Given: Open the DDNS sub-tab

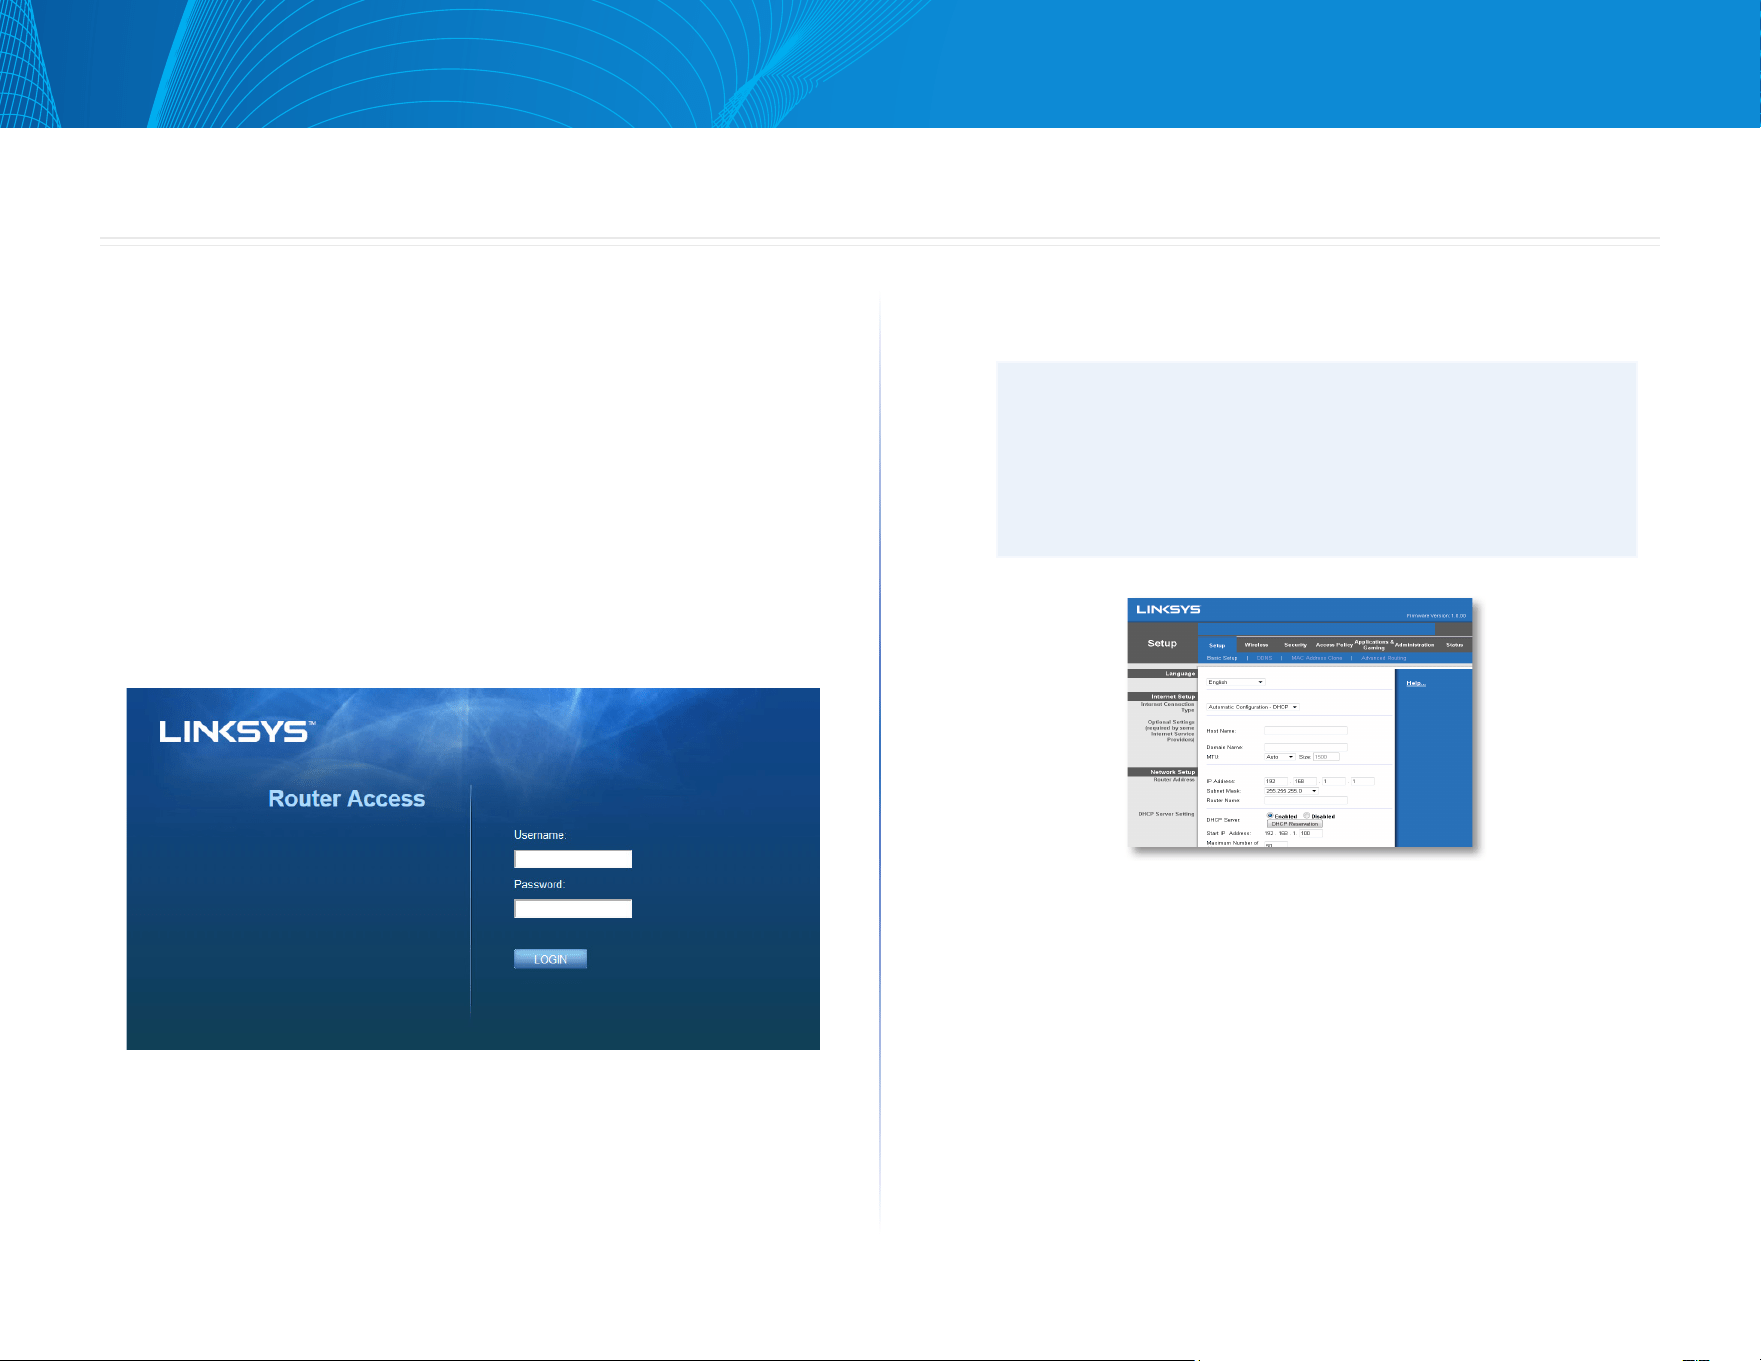Looking at the screenshot, I should pos(1264,658).
